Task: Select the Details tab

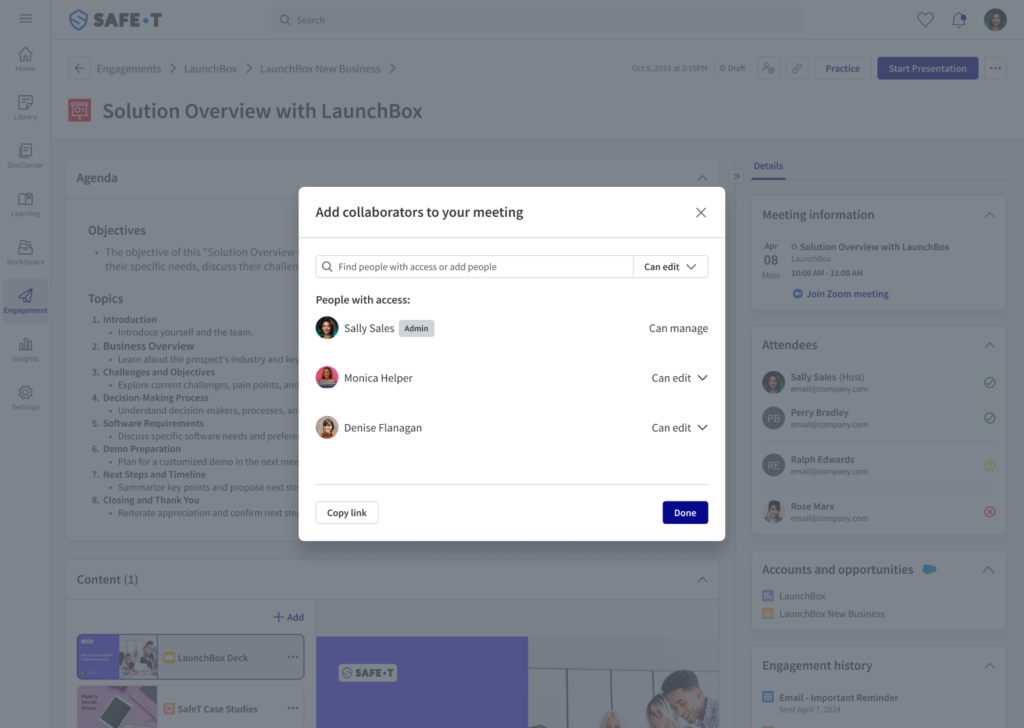Action: click(768, 166)
